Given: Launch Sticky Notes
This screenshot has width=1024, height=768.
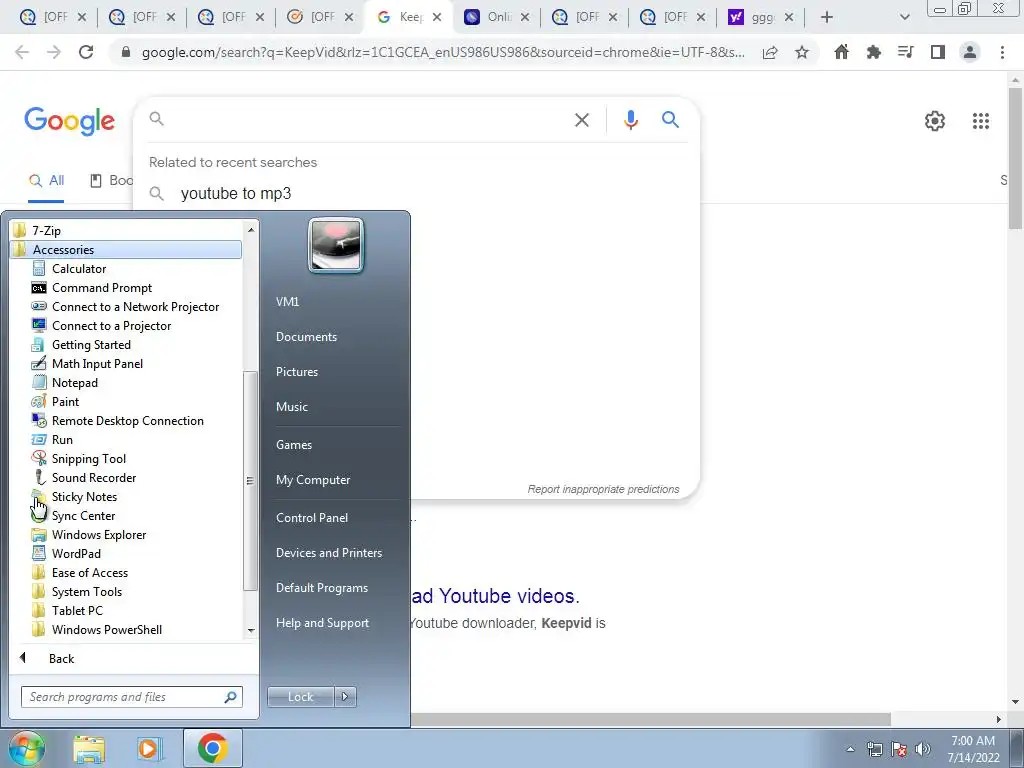Looking at the screenshot, I should pos(84,496).
